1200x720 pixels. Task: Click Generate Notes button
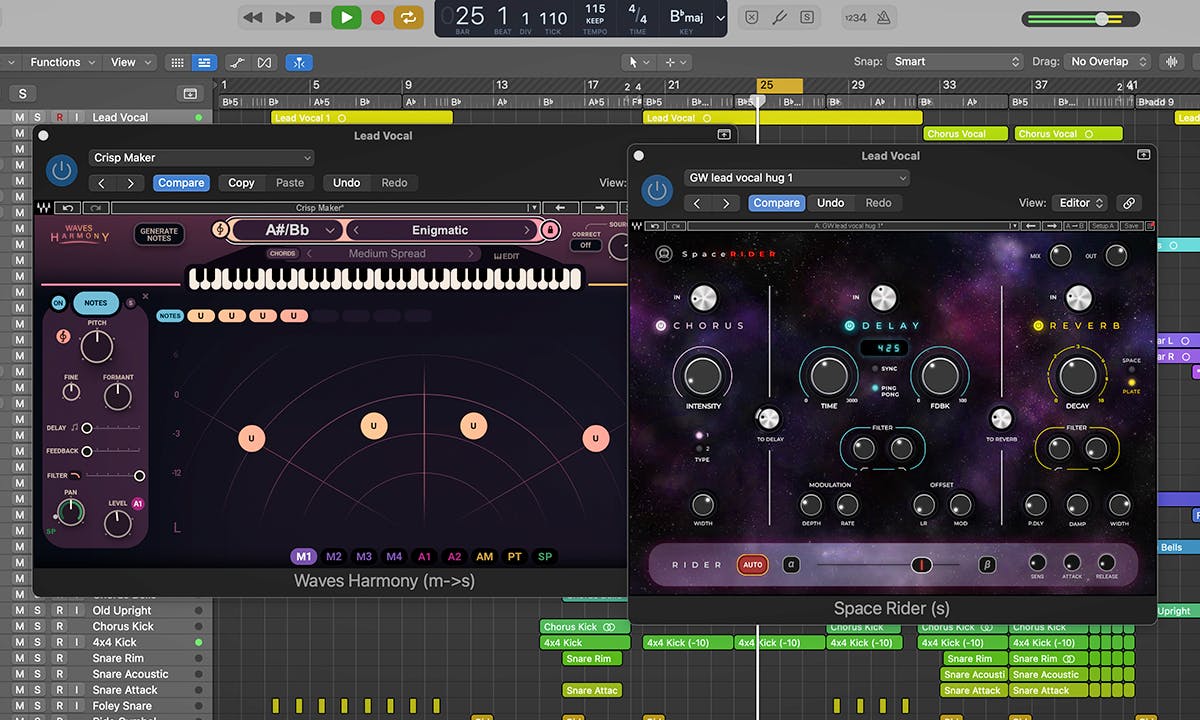[159, 234]
